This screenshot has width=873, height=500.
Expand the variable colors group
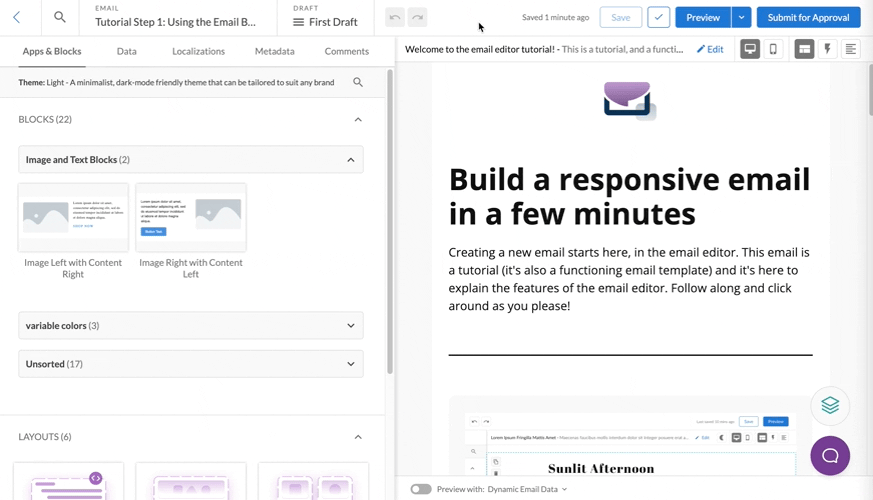point(191,326)
